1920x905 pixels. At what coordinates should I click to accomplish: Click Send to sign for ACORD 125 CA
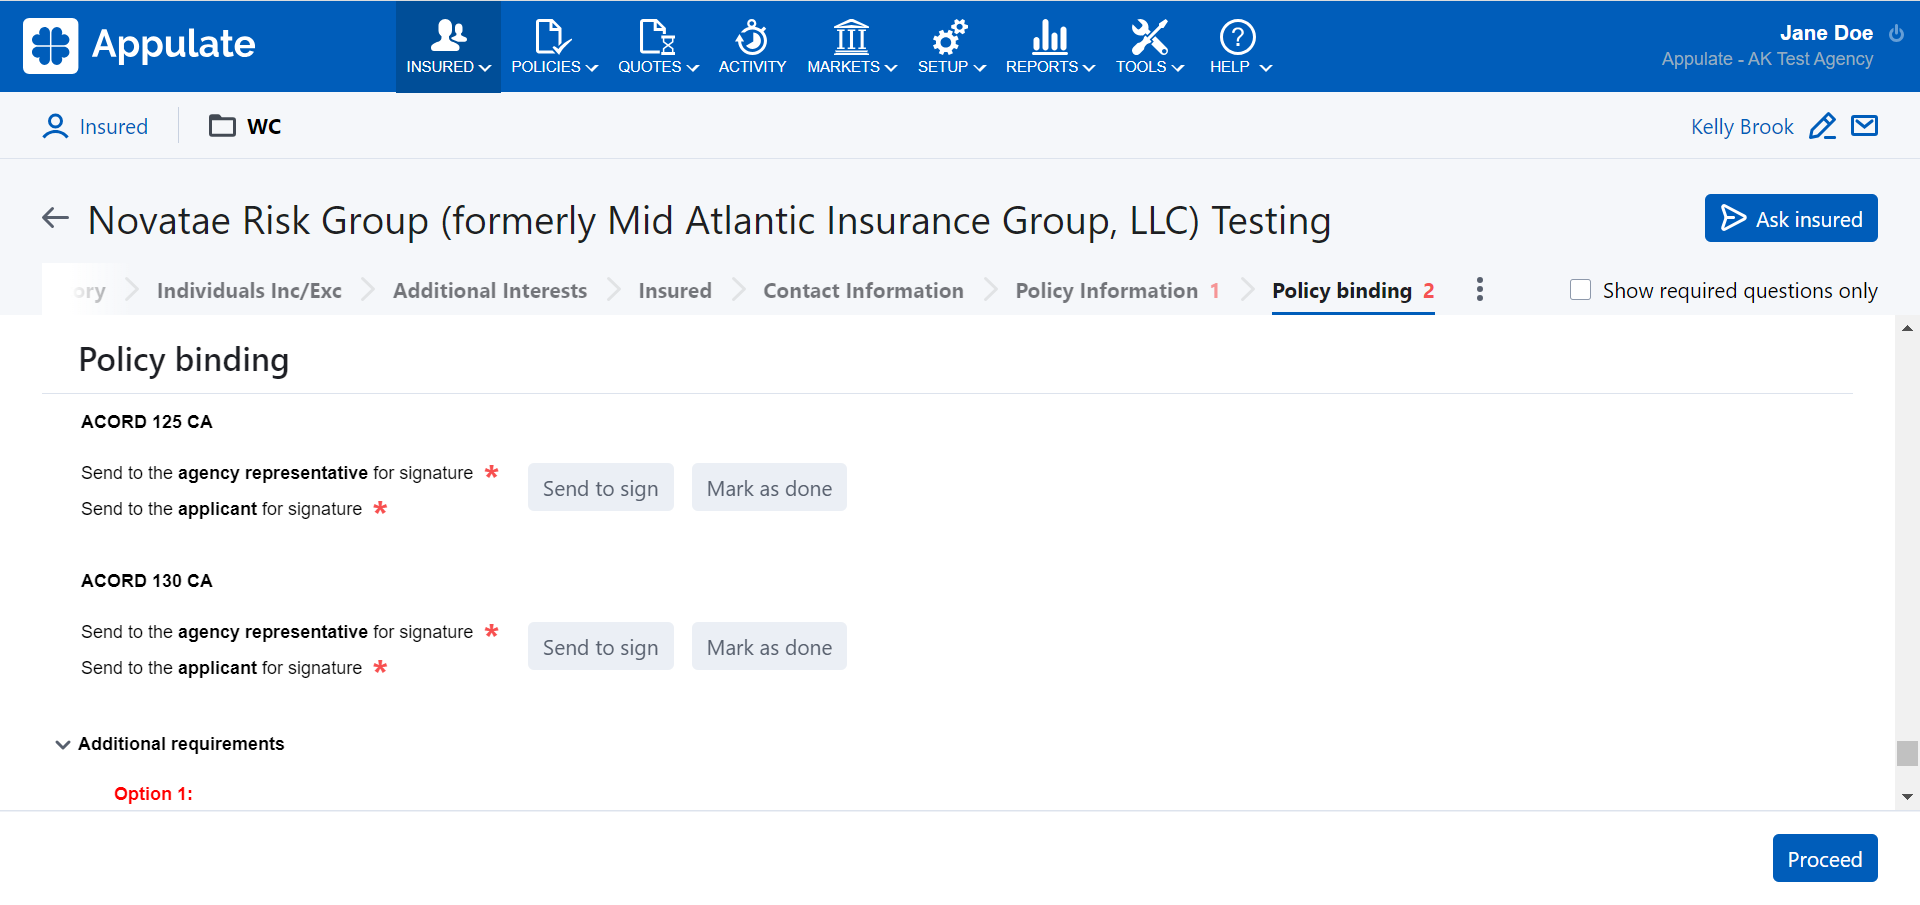pos(600,488)
